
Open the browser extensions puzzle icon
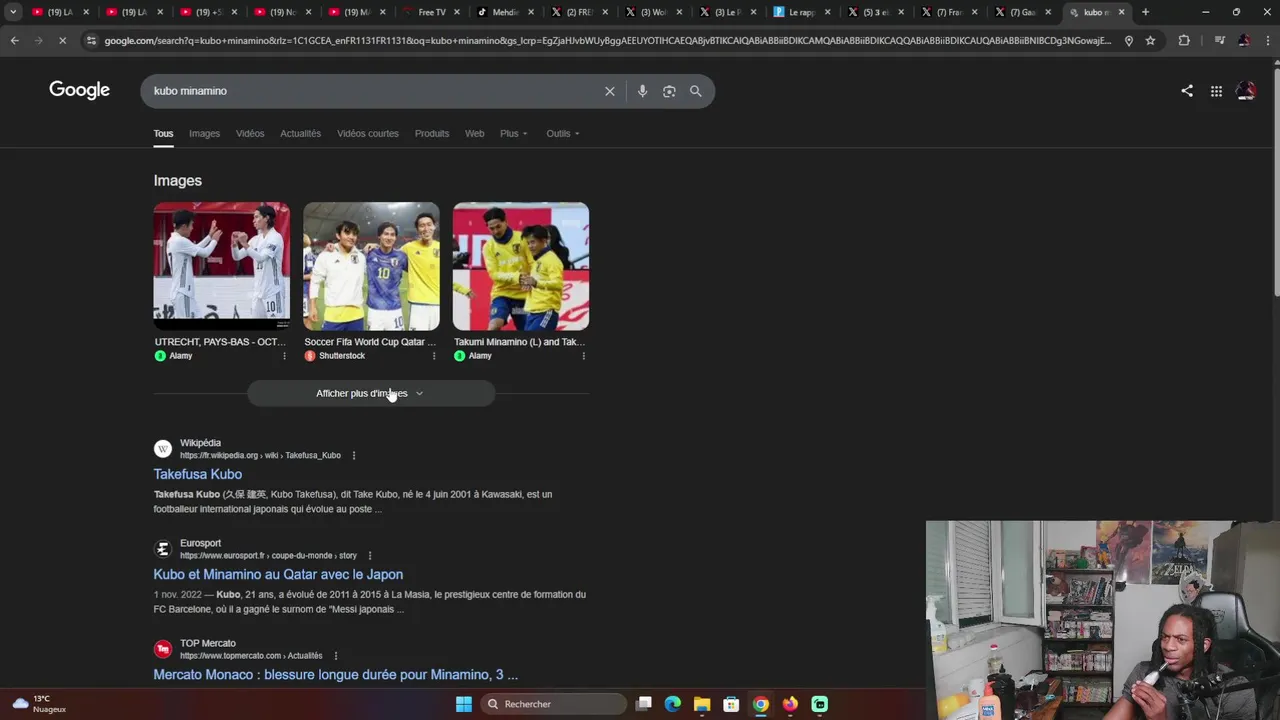tap(1184, 40)
